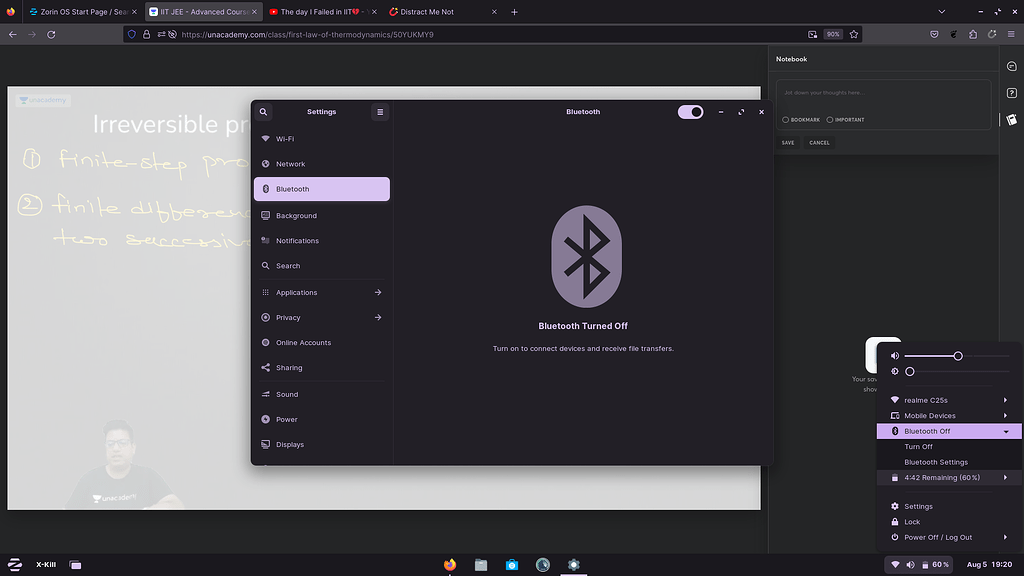Open Unacademy's Notebook sidebar icon
Image resolution: width=1024 pixels, height=576 pixels.
click(1011, 119)
